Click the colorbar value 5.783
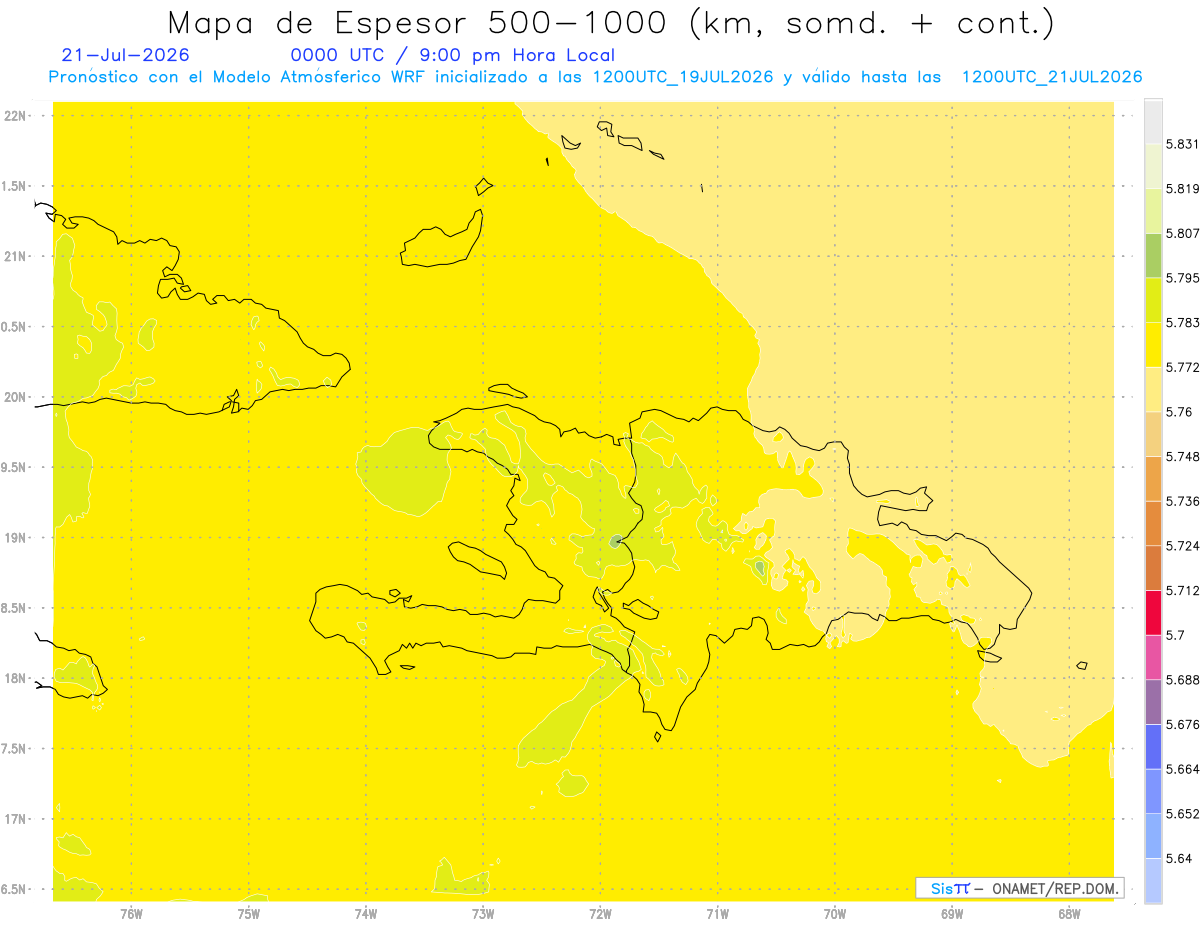 click(1182, 323)
